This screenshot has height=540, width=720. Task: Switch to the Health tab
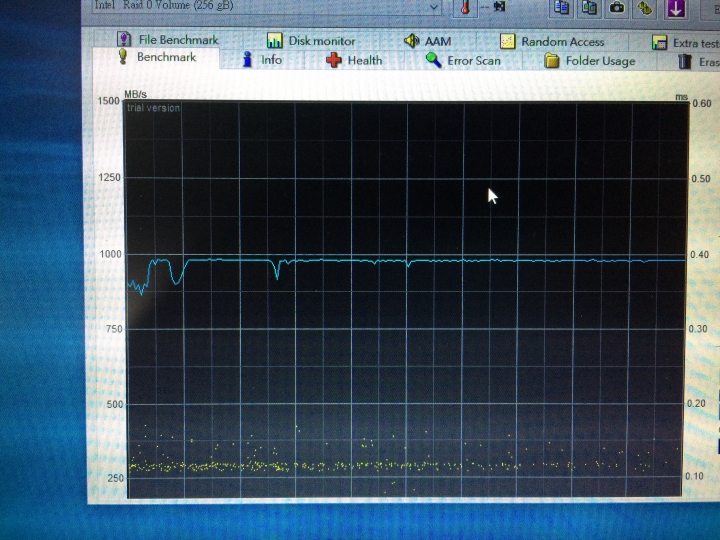(354, 60)
